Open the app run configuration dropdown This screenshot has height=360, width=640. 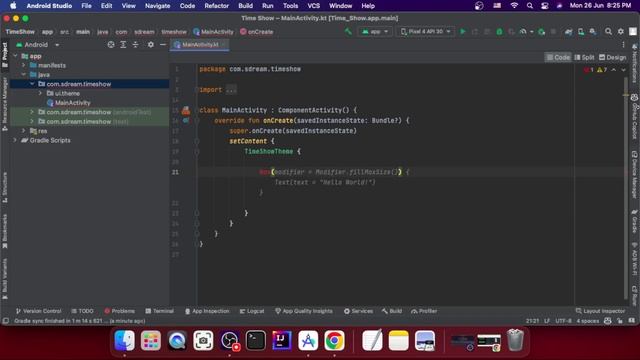tap(375, 31)
